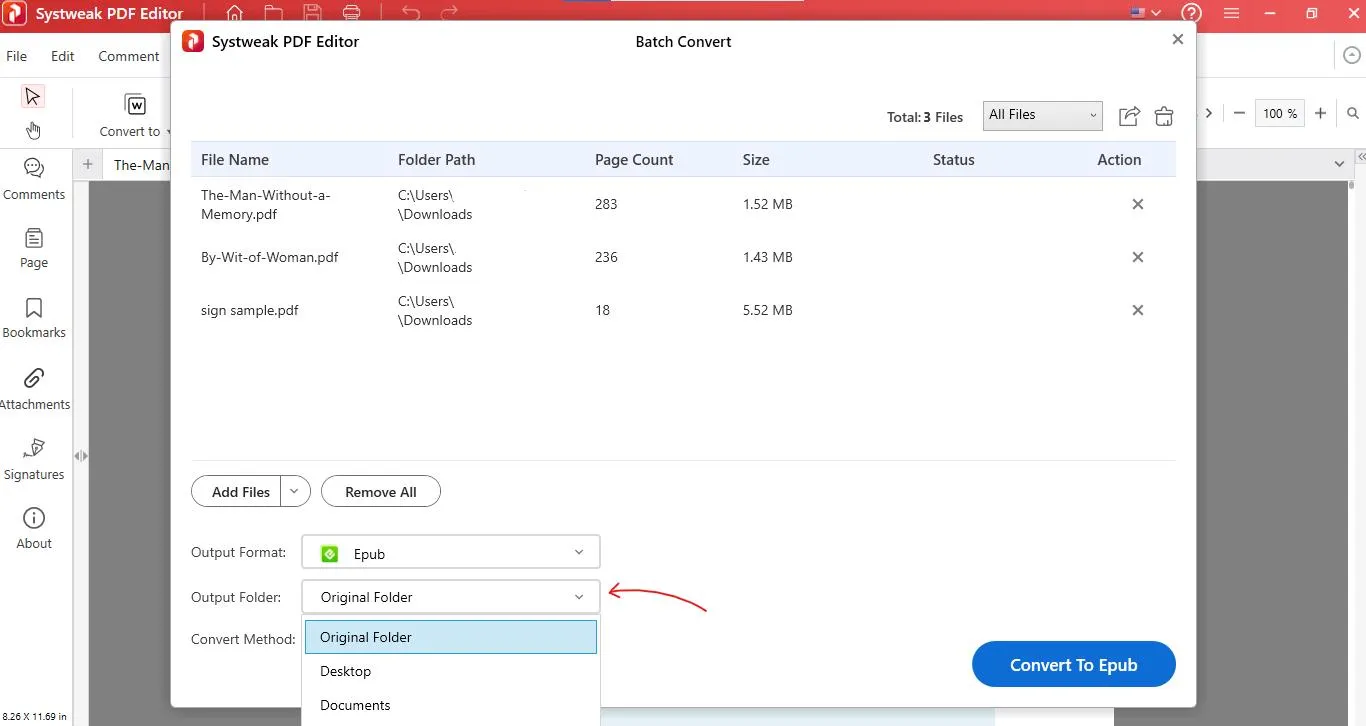
Task: Click the Remove All button
Action: click(380, 491)
